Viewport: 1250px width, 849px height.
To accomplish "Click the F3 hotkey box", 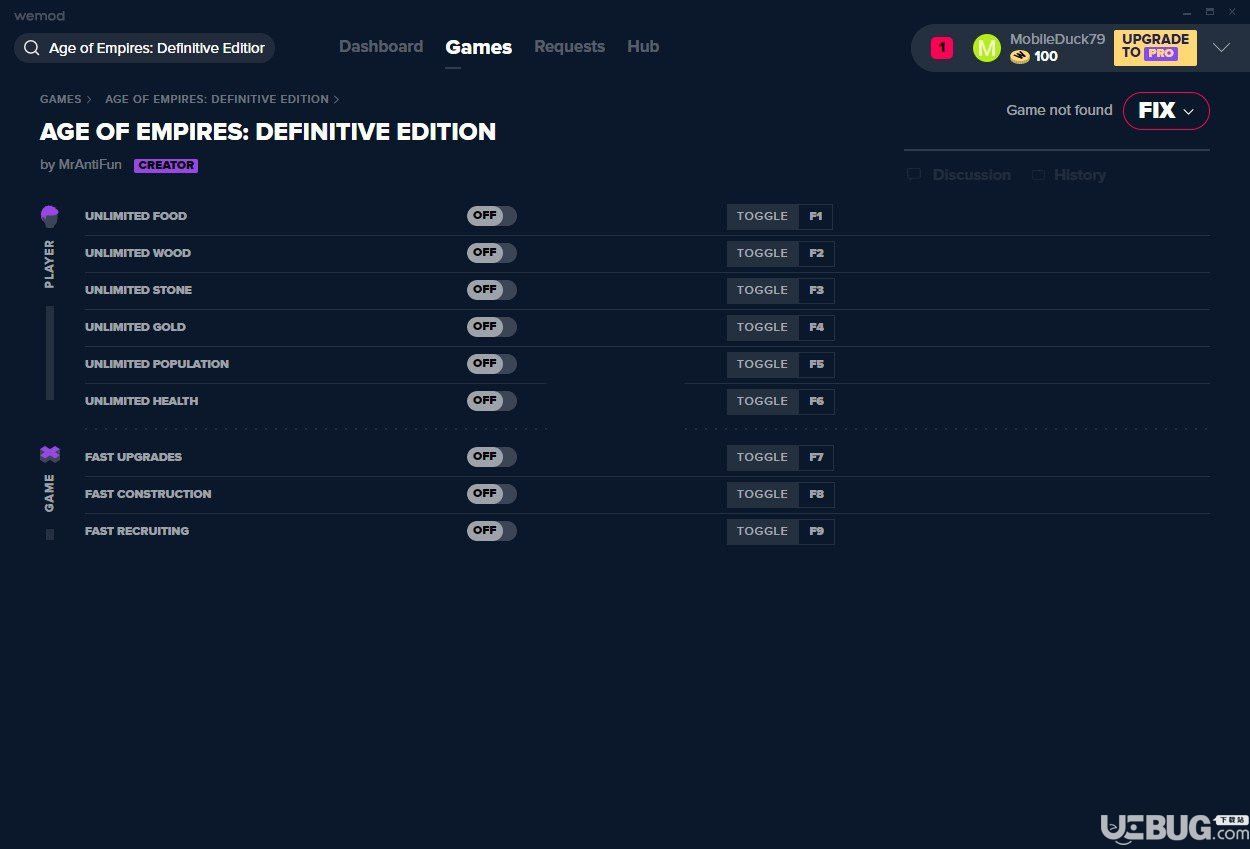I will 816,290.
